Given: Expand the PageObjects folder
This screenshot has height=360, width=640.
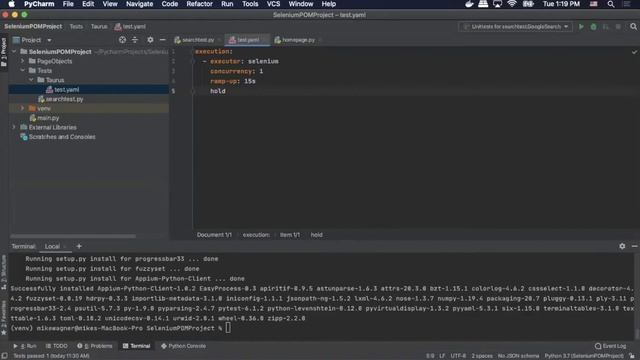Looking at the screenshot, I should click(23, 61).
